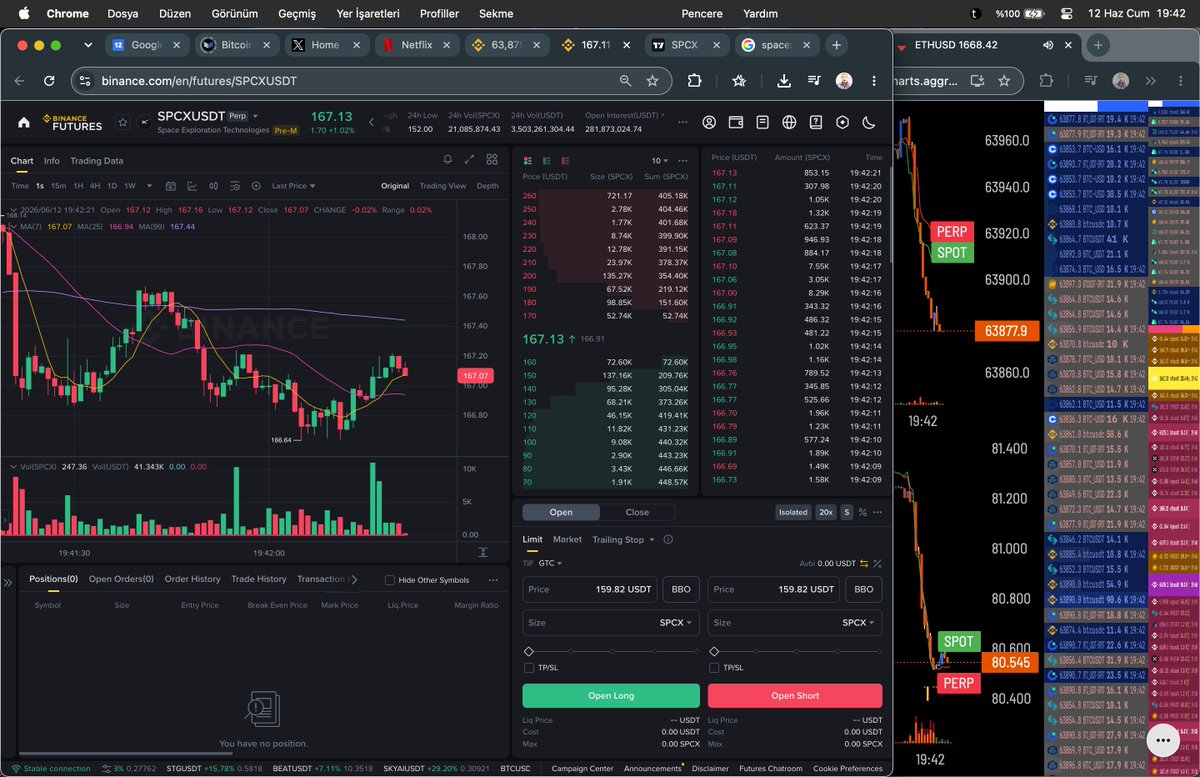The height and width of the screenshot is (777, 1200).
Task: Open candlestick chart style icon
Action: click(213, 186)
